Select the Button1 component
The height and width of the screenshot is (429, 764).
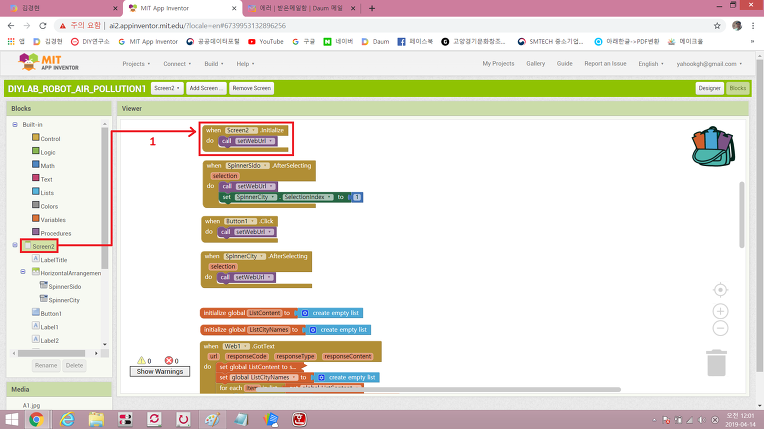click(47, 313)
